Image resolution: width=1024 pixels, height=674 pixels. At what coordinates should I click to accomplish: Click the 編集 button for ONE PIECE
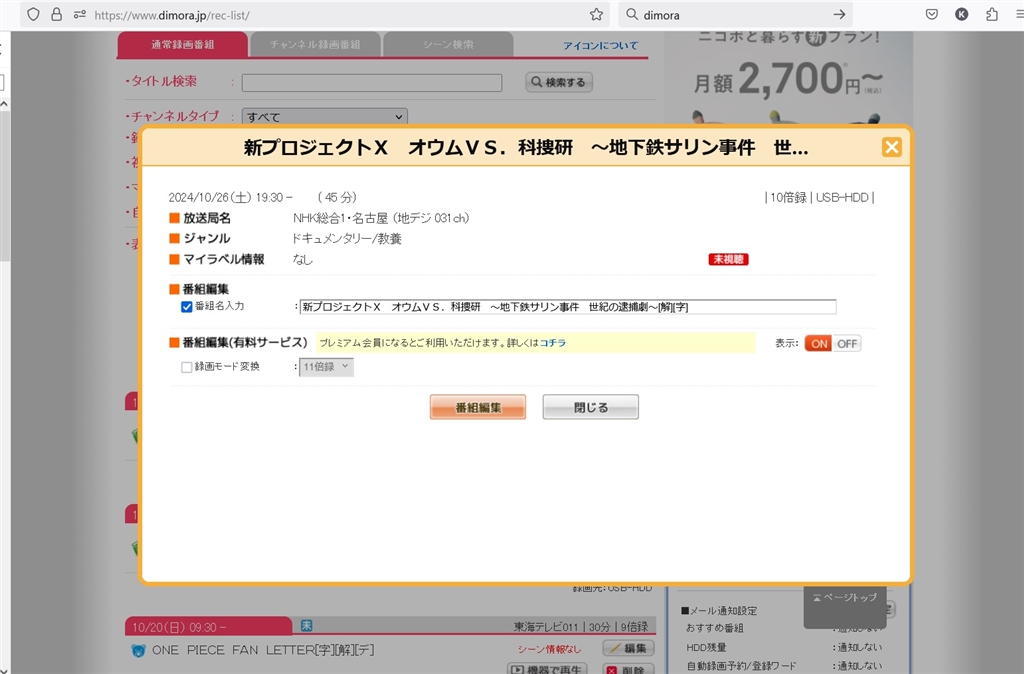(628, 649)
